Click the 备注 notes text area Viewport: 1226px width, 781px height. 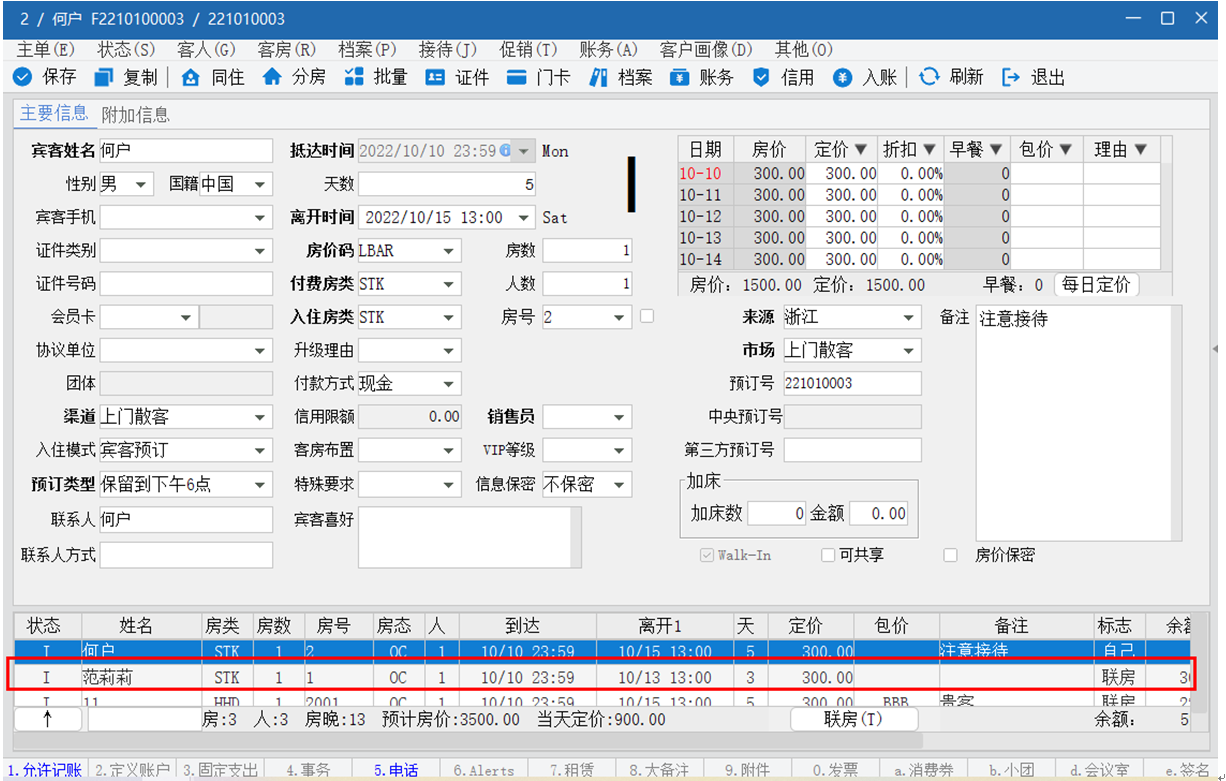pos(1072,422)
